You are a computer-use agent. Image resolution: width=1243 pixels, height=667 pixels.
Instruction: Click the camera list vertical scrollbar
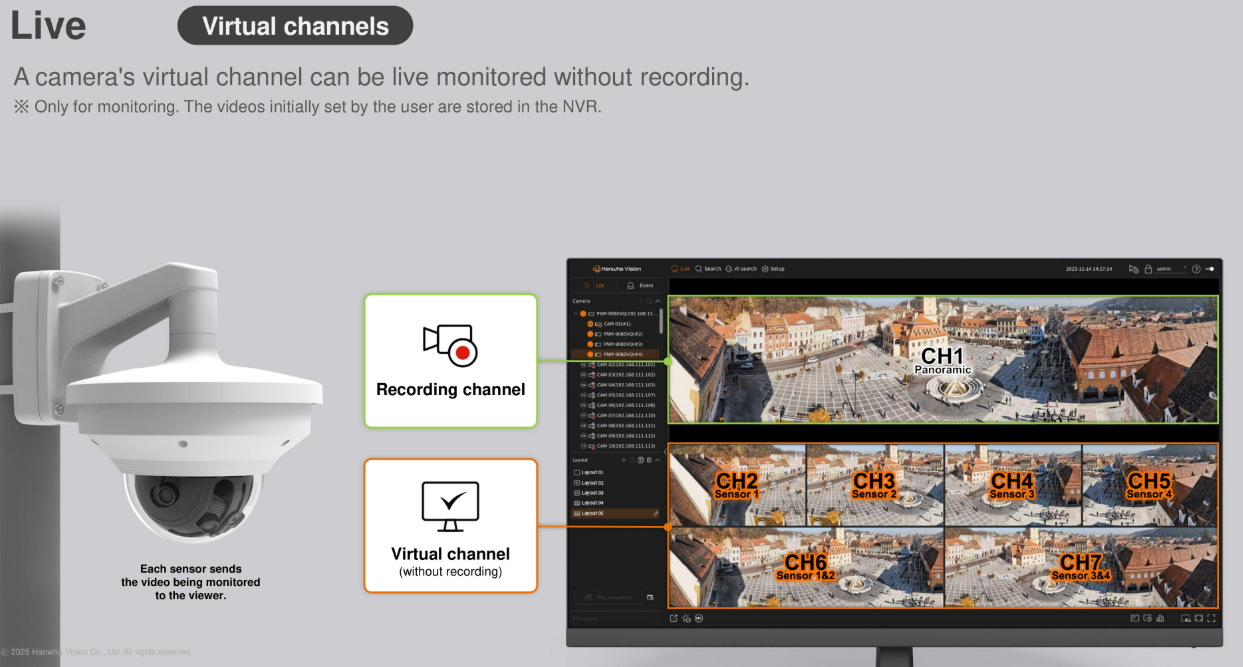click(x=661, y=321)
